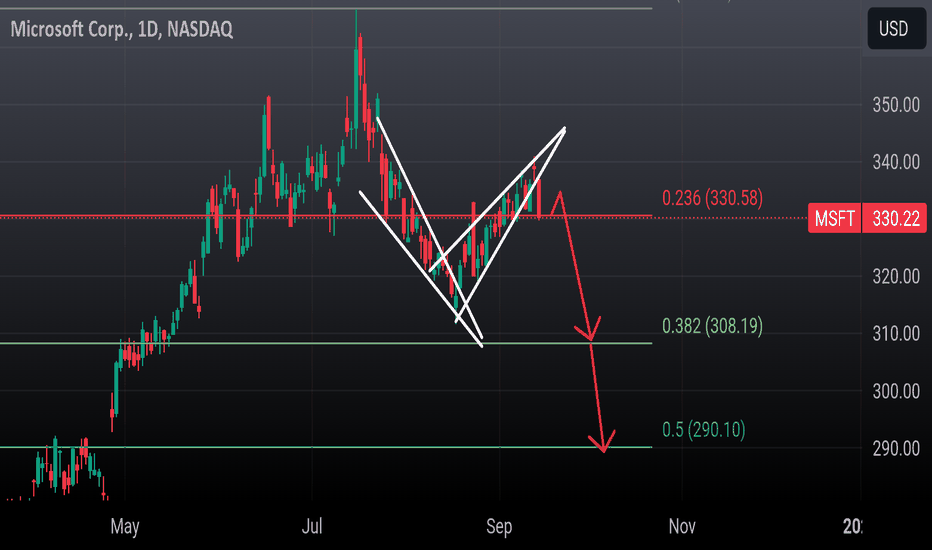Click the Jul date axis label
The width and height of the screenshot is (932, 550).
click(x=312, y=526)
